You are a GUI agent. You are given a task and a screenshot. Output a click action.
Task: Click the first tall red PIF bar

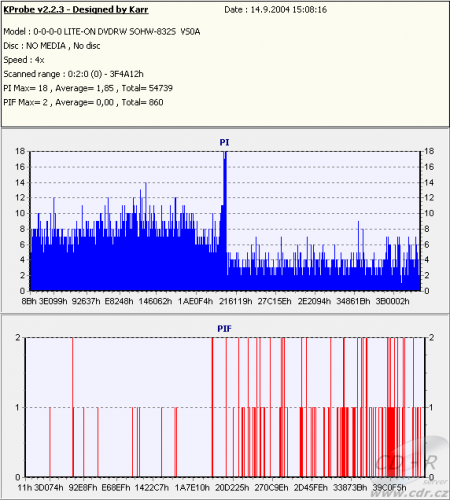coord(73,407)
